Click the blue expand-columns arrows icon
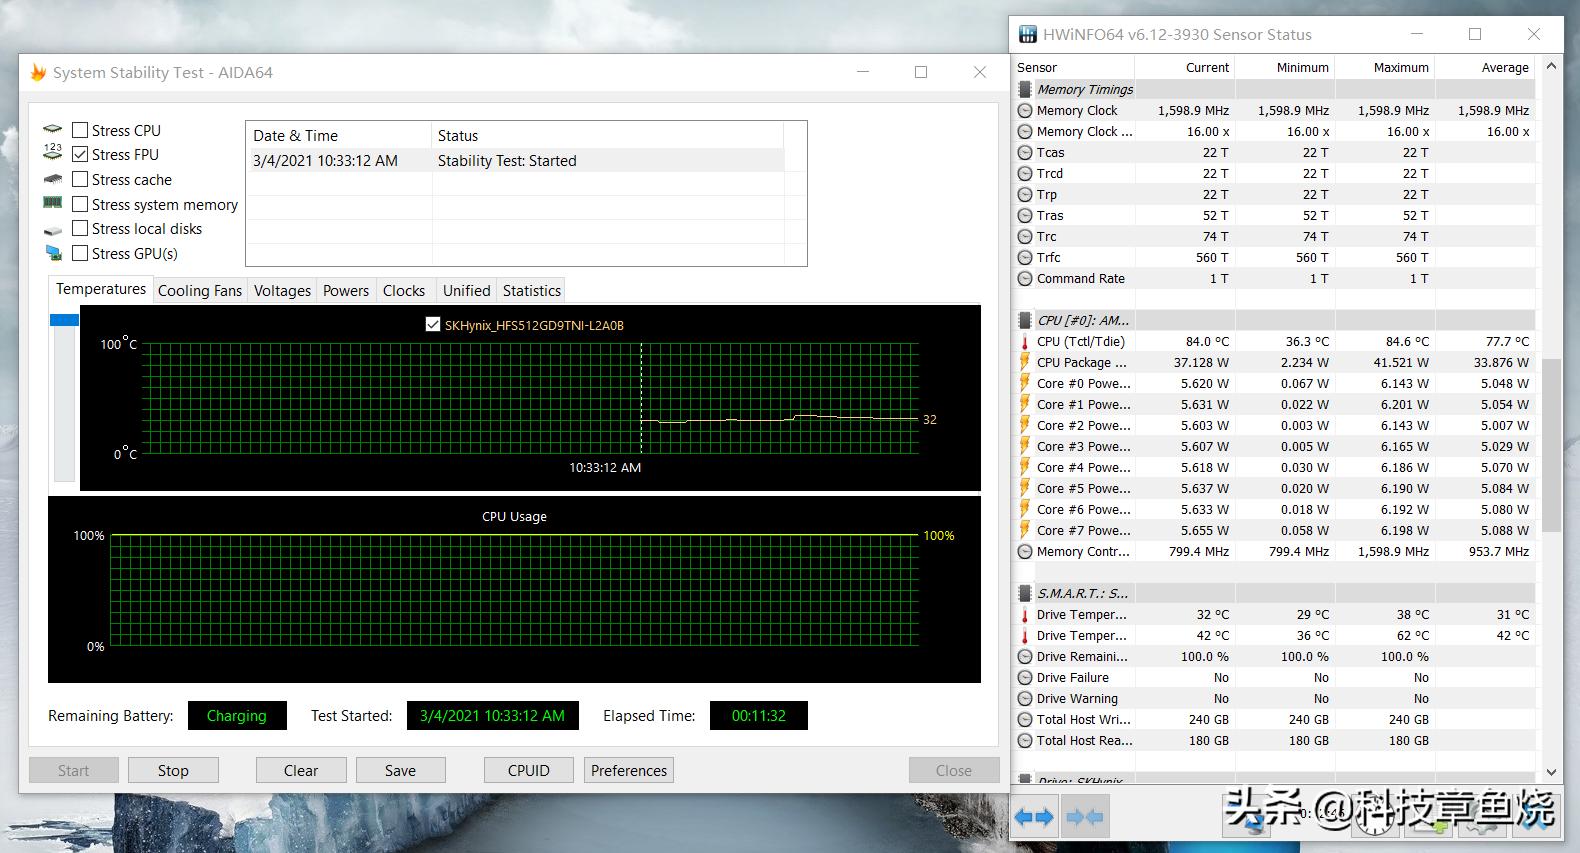Image resolution: width=1580 pixels, height=853 pixels. 1034,817
